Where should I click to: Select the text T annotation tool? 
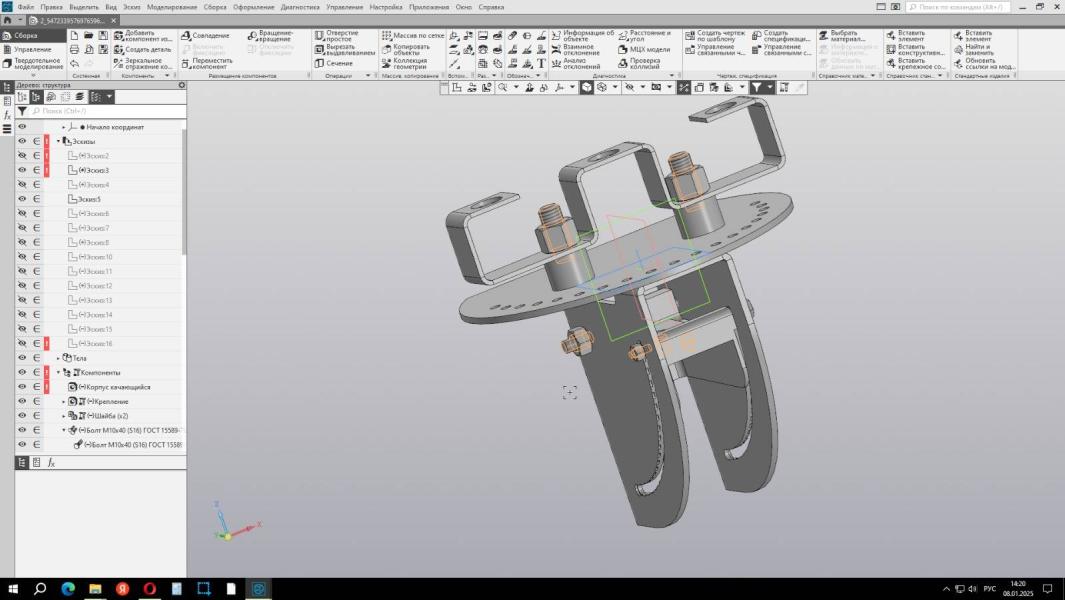coord(541,63)
